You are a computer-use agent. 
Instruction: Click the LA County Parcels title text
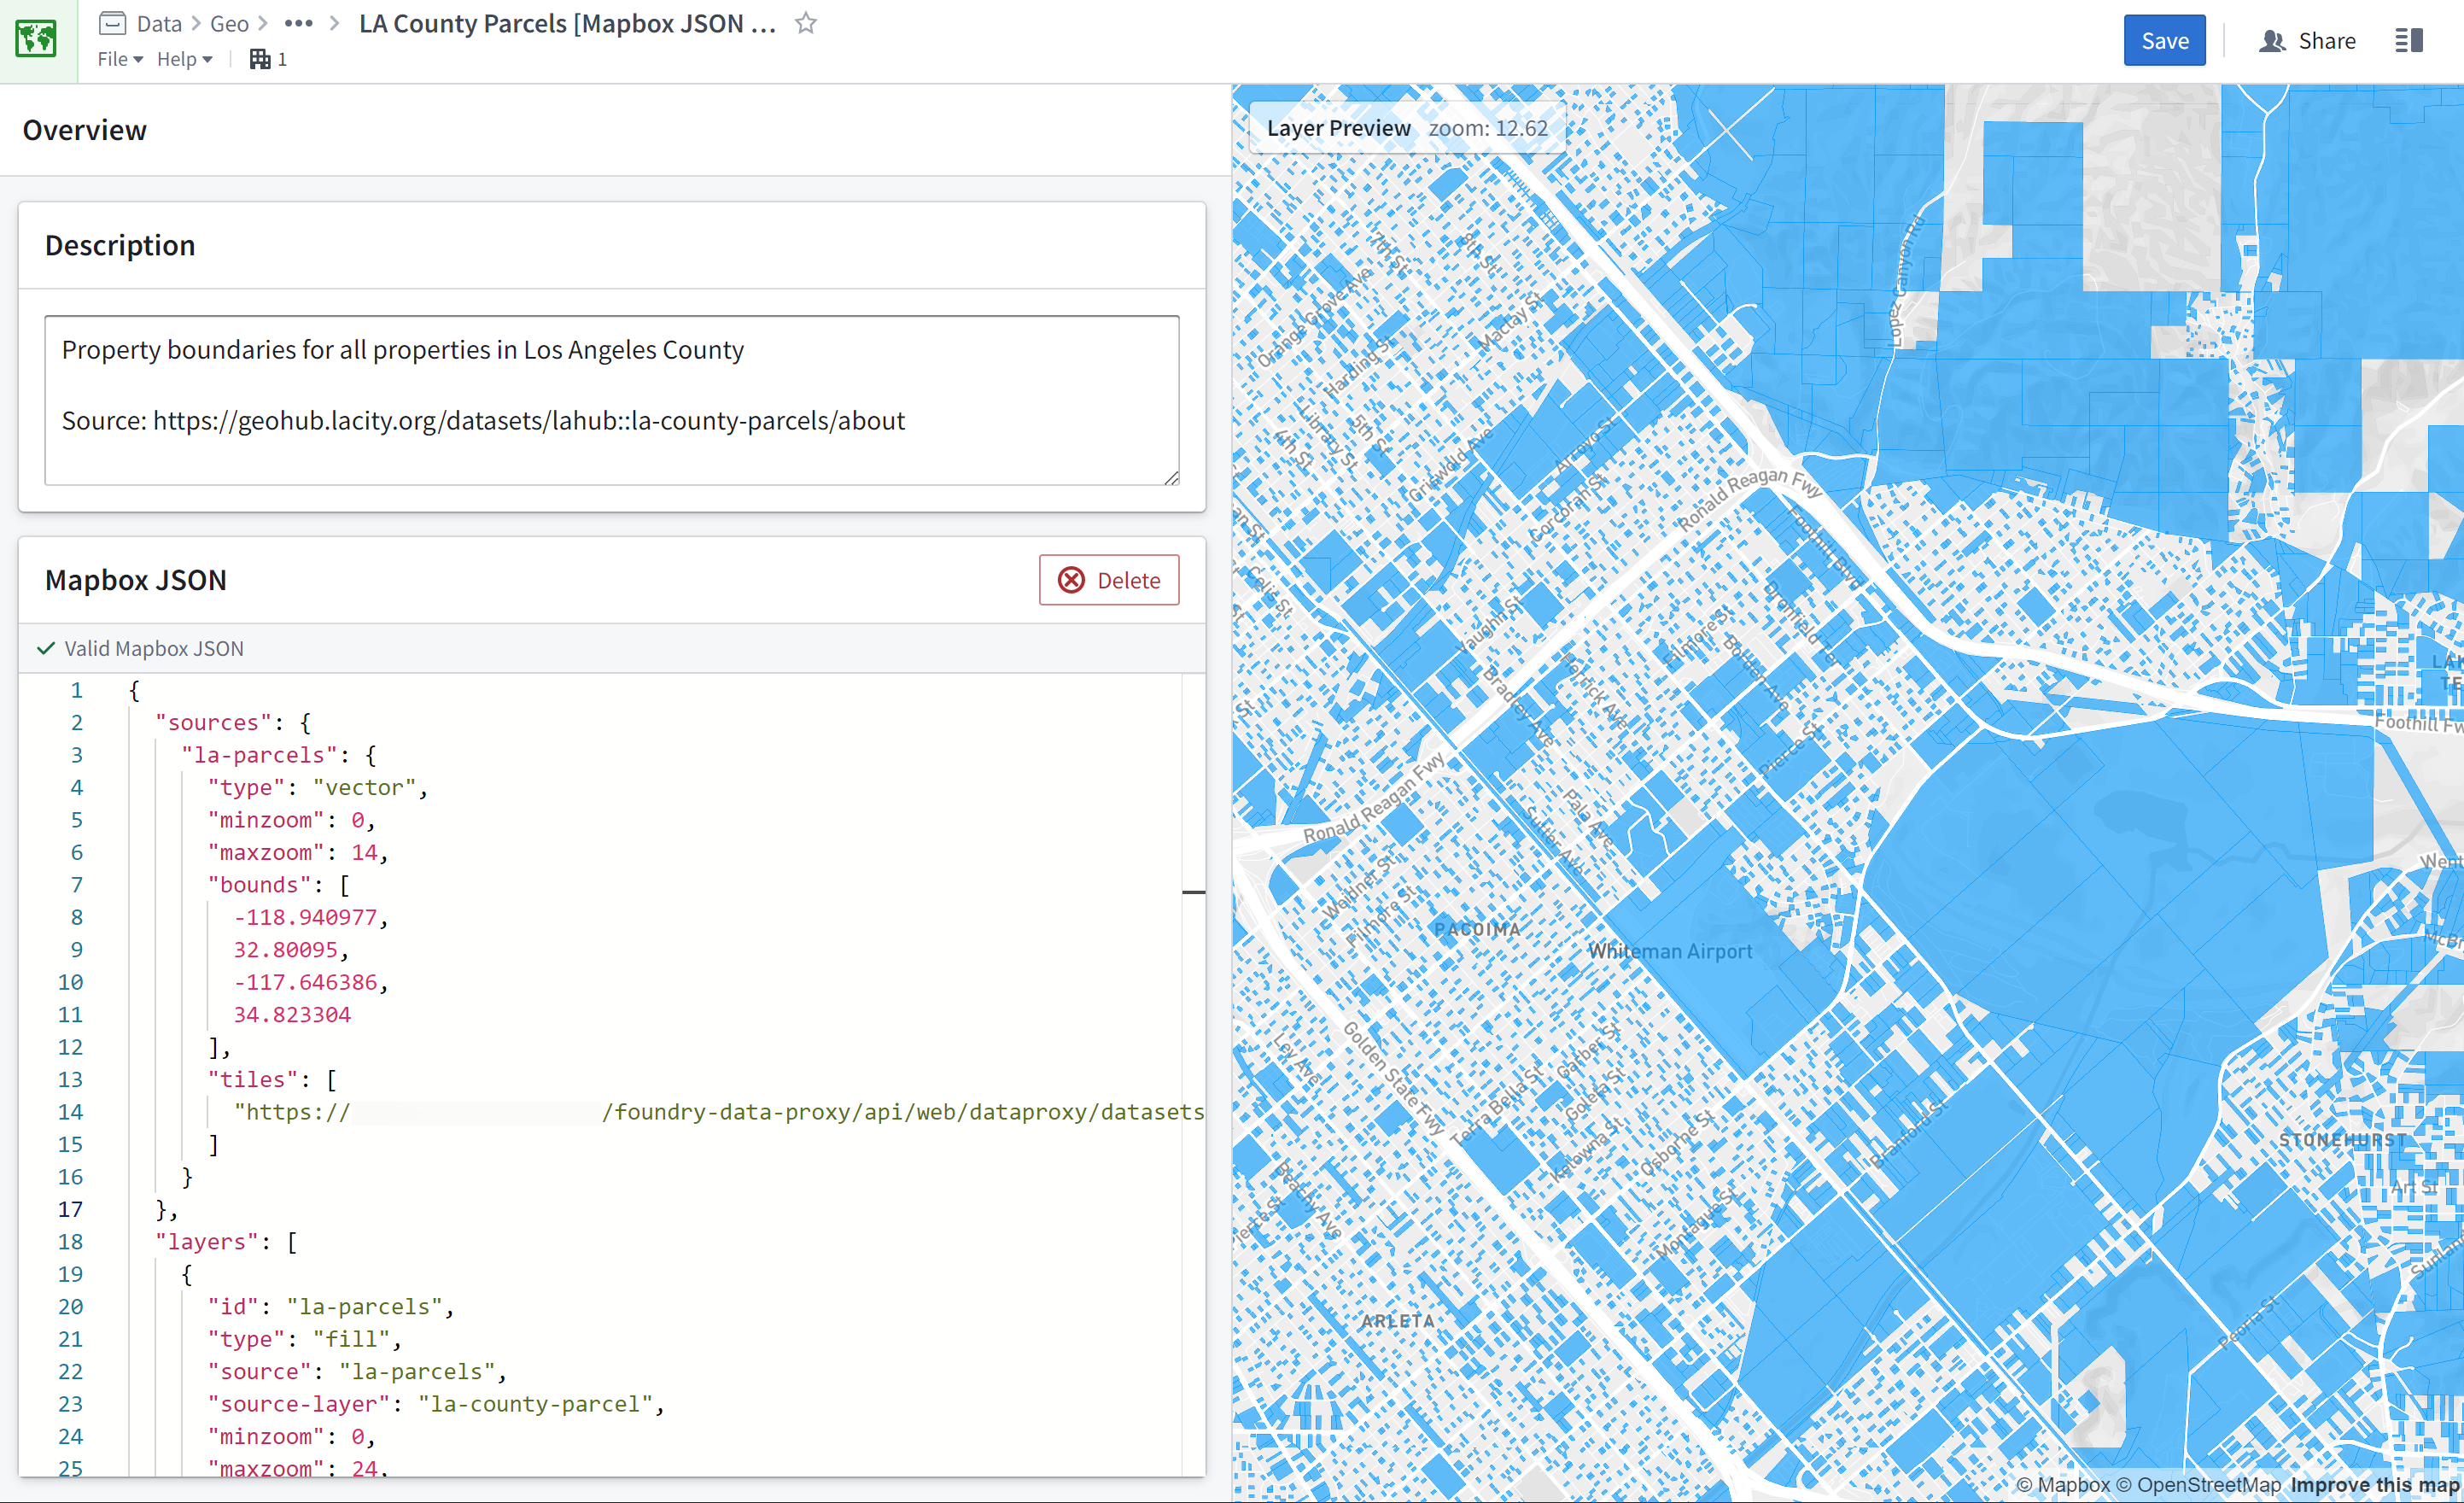pos(567,23)
